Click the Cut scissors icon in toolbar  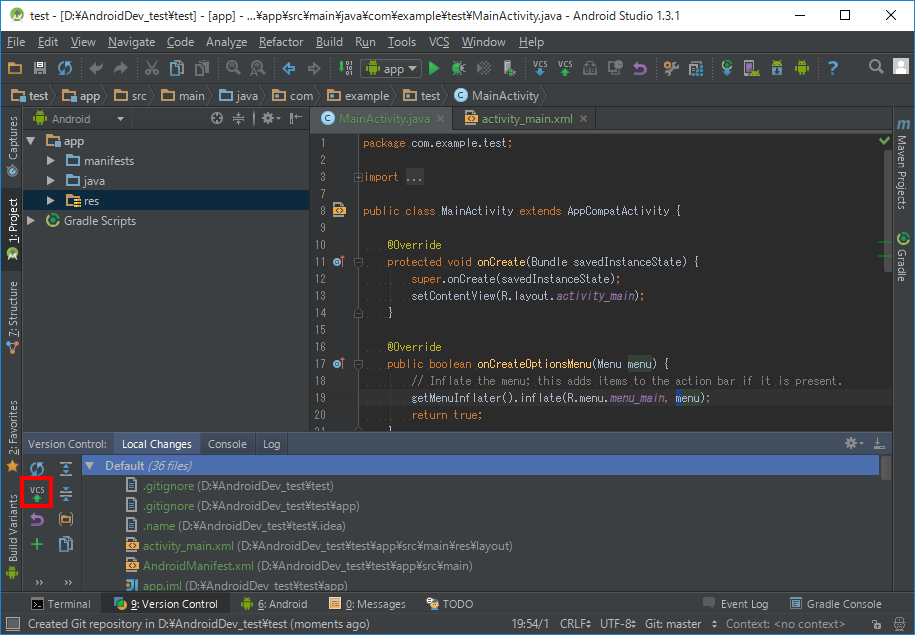[x=151, y=68]
